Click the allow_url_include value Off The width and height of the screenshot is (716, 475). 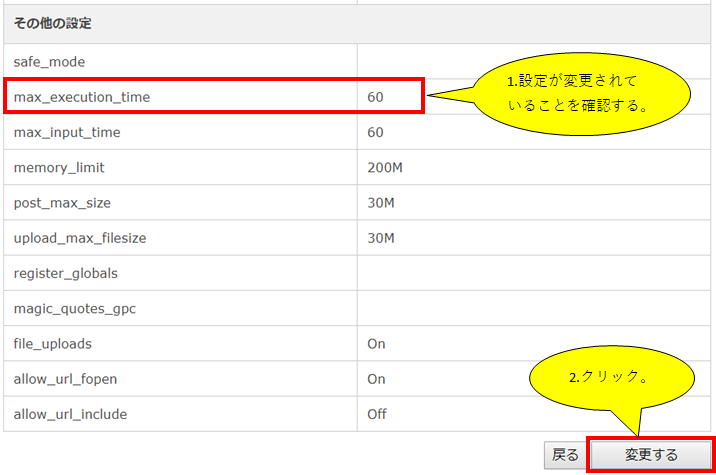(377, 414)
